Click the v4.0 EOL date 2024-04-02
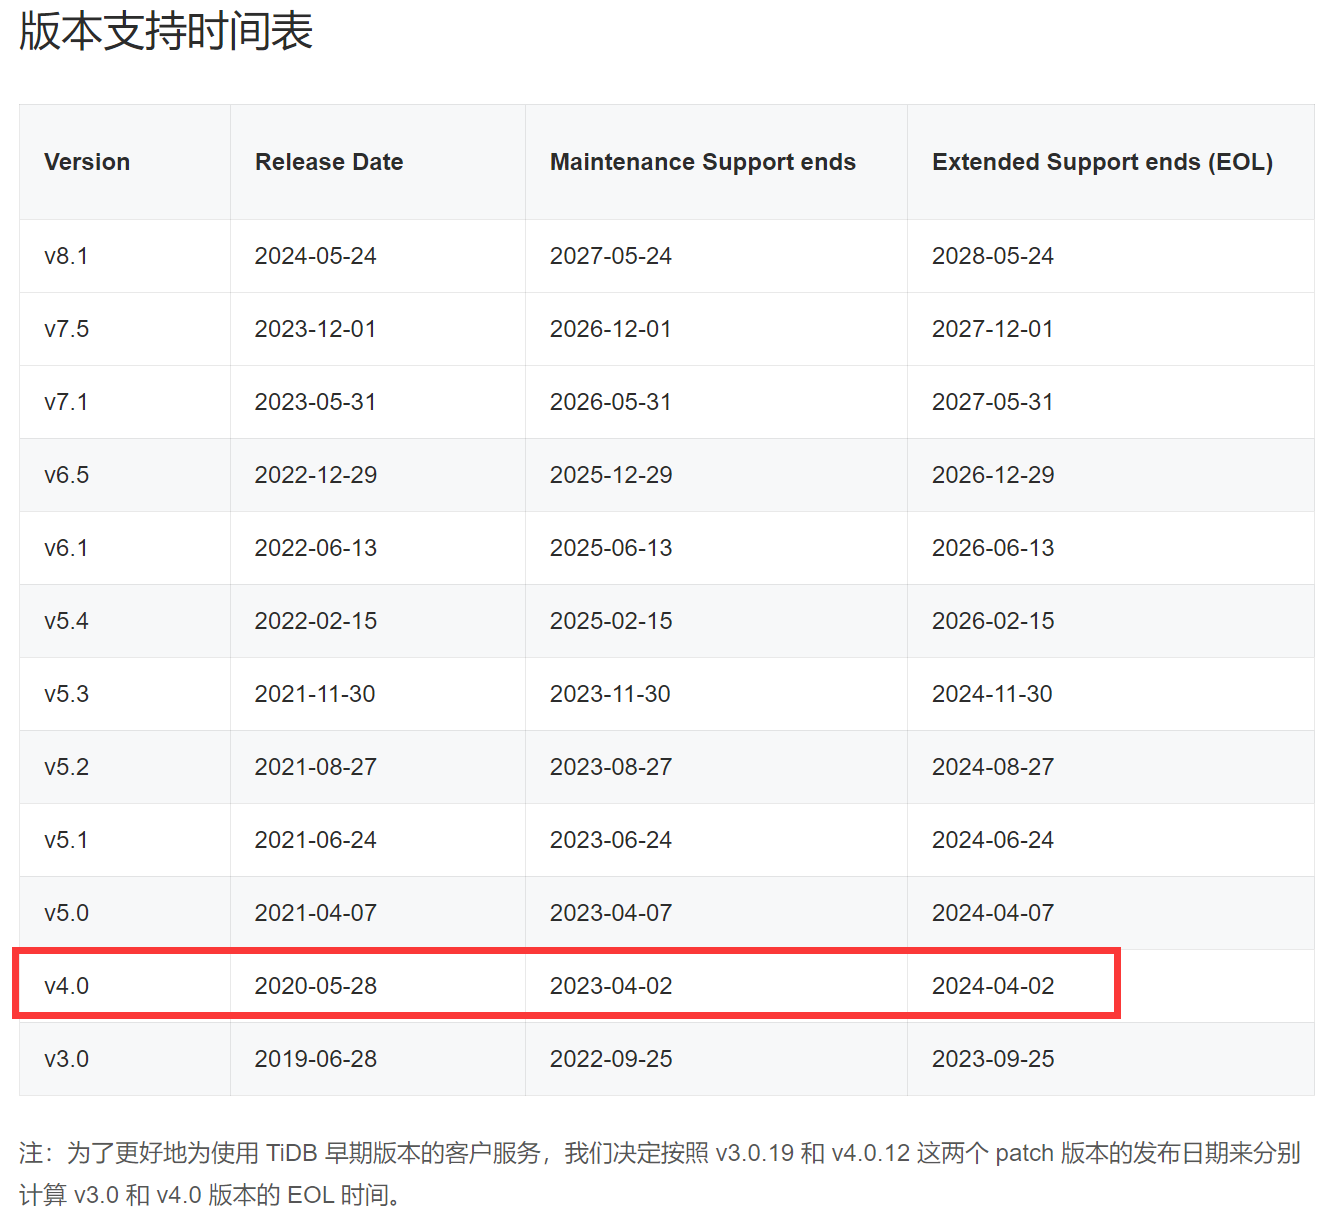Image resolution: width=1333 pixels, height=1226 pixels. point(993,986)
